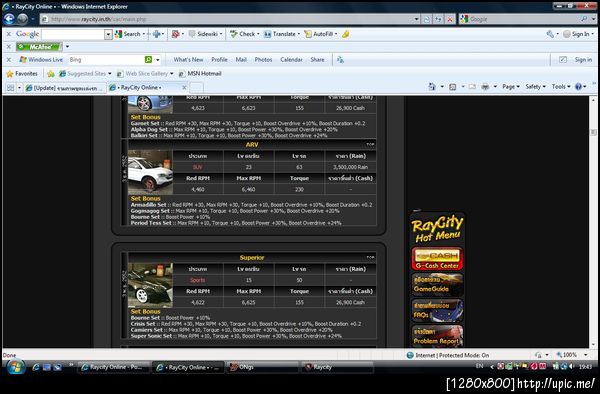Open the Help question mark menu
Viewport: 600px width, 394px height.
tap(580, 87)
